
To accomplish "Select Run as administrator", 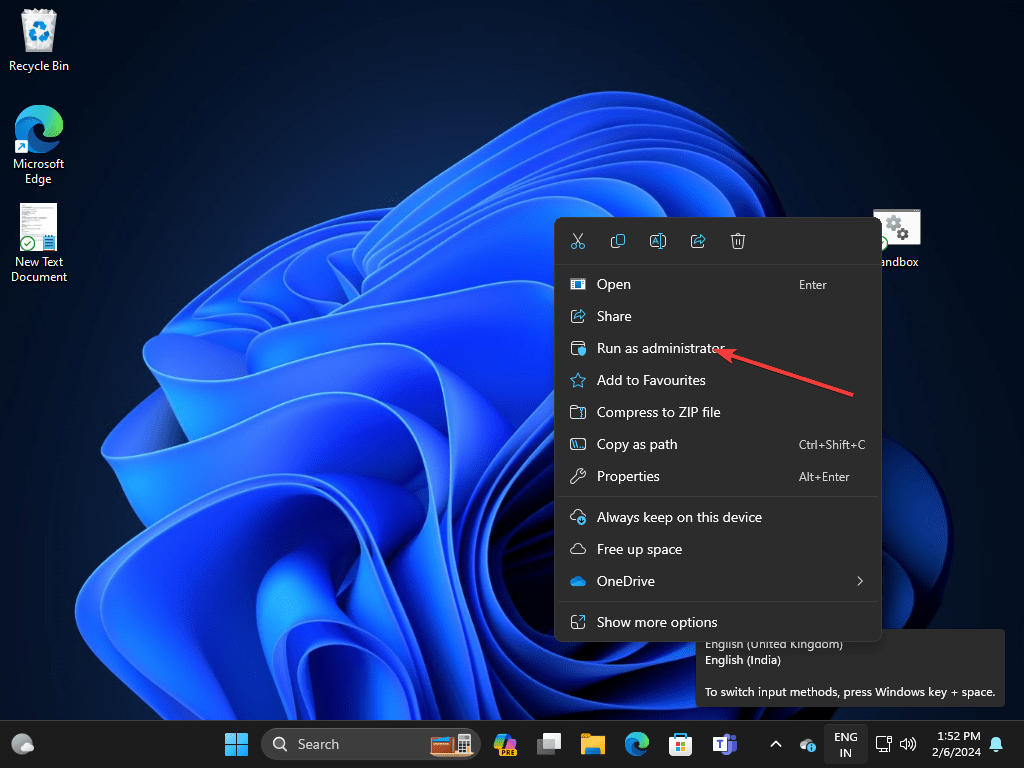I will 718,349.
